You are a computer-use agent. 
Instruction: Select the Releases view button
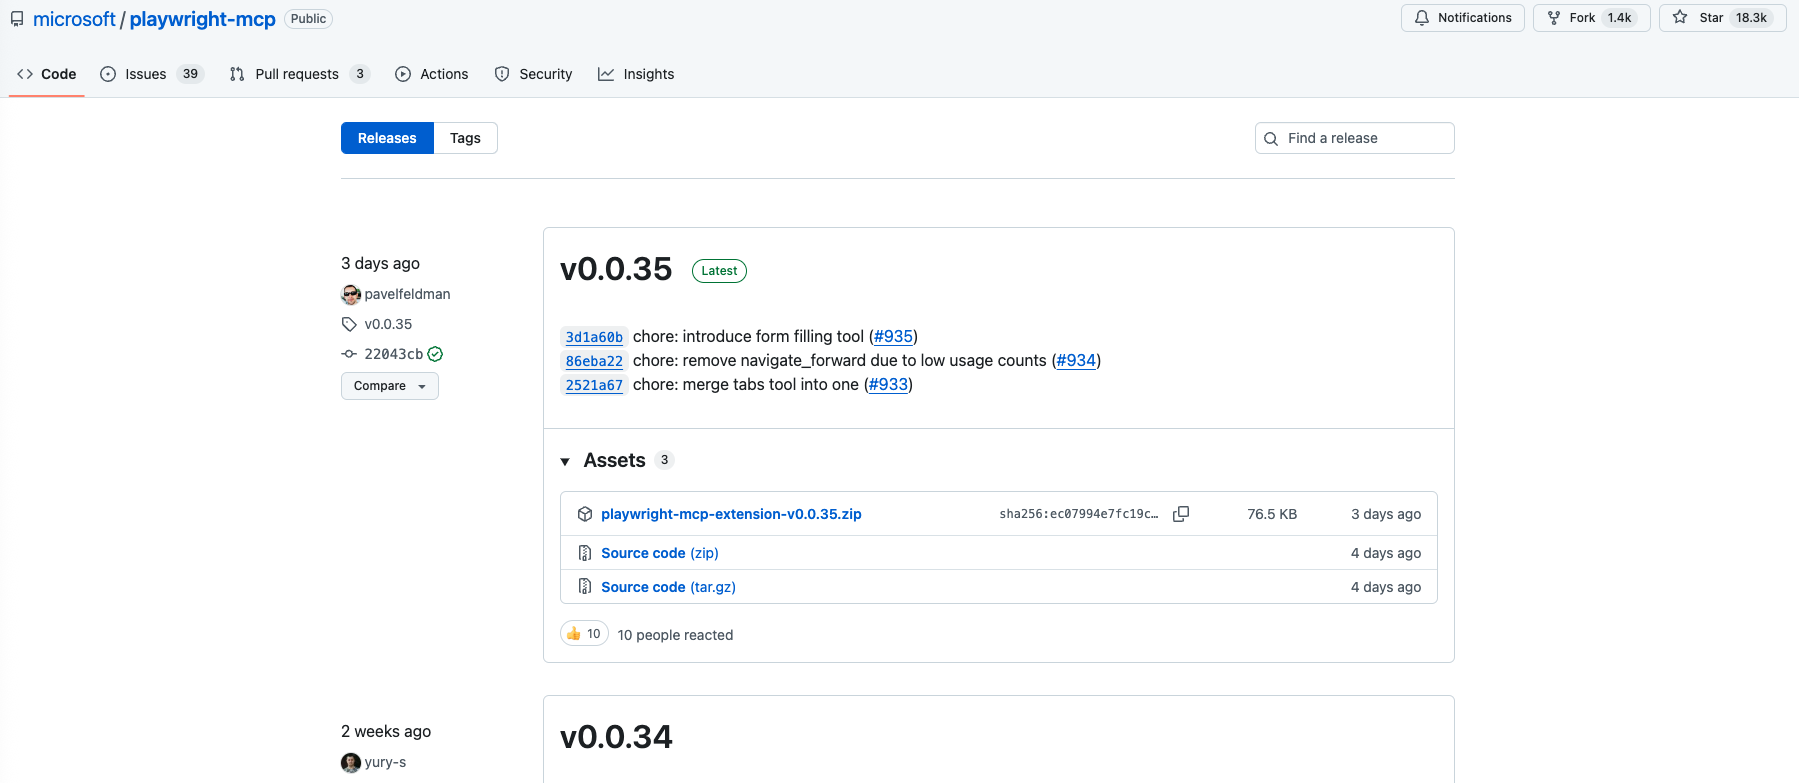[387, 138]
